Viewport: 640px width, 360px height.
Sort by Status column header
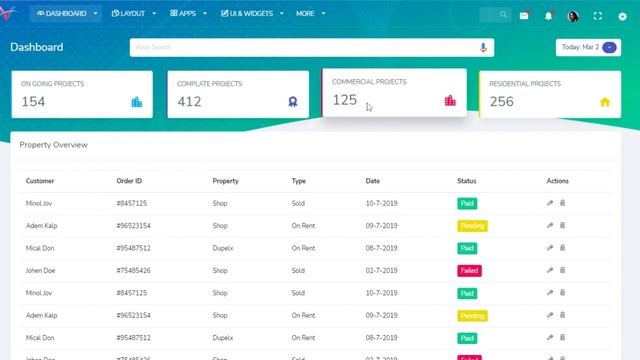(467, 181)
